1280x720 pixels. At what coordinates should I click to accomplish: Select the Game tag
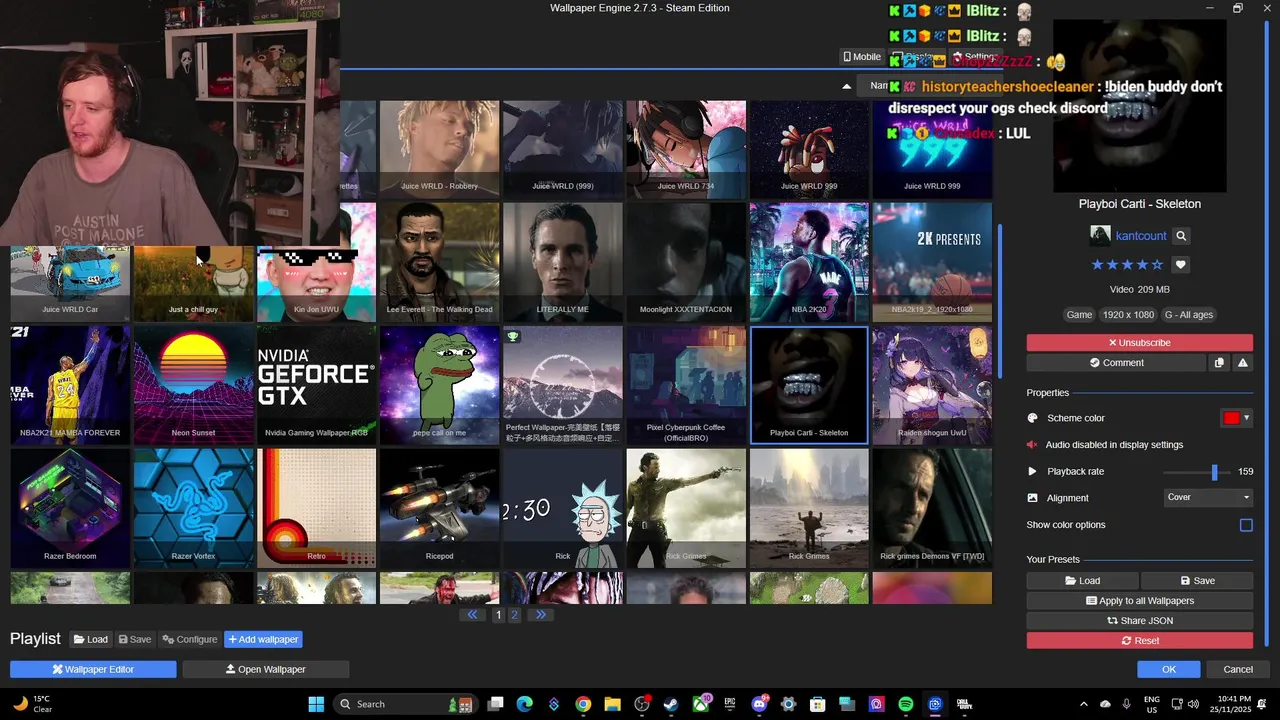(x=1079, y=315)
